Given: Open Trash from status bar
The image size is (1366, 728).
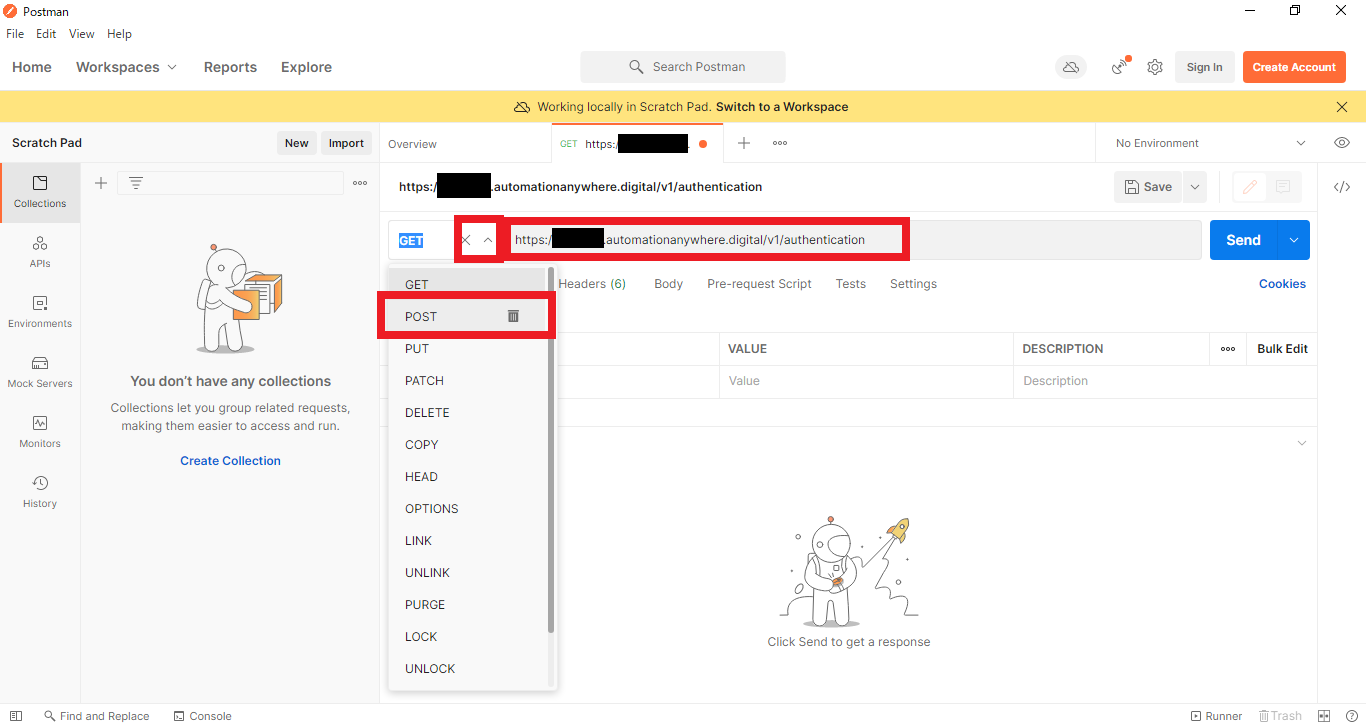Looking at the screenshot, I should [x=1280, y=716].
